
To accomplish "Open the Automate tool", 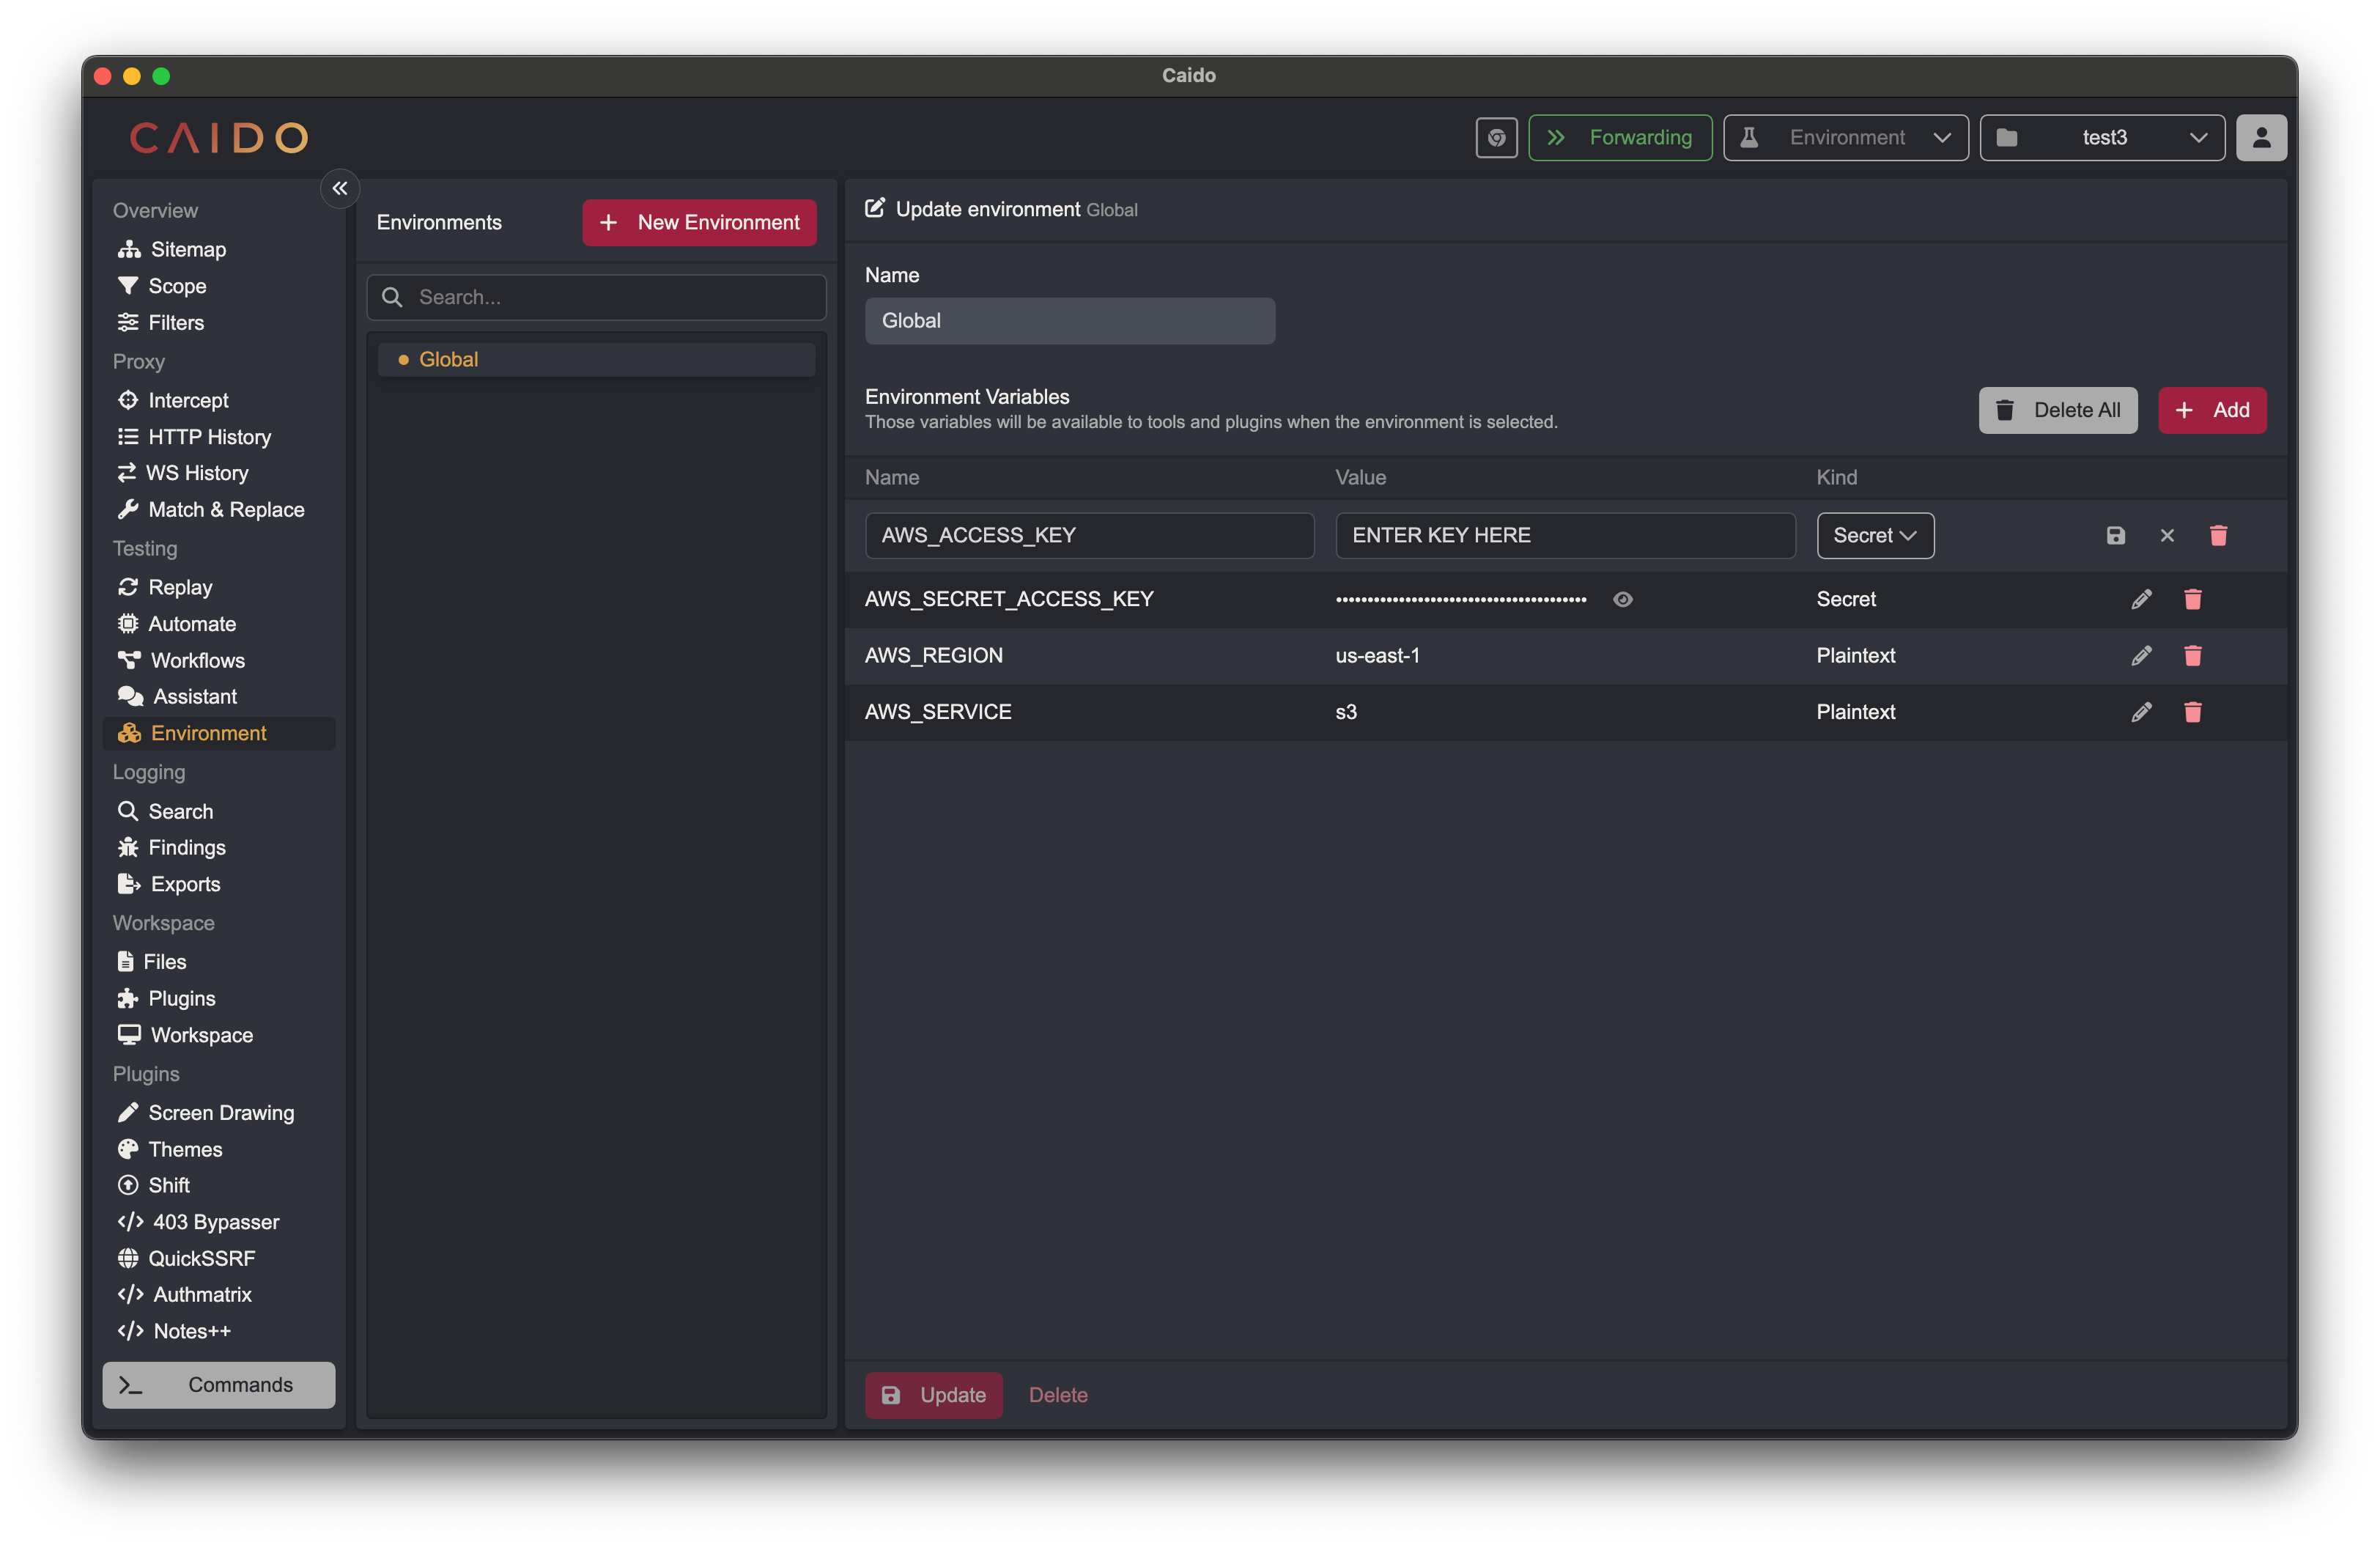I will (x=219, y=624).
